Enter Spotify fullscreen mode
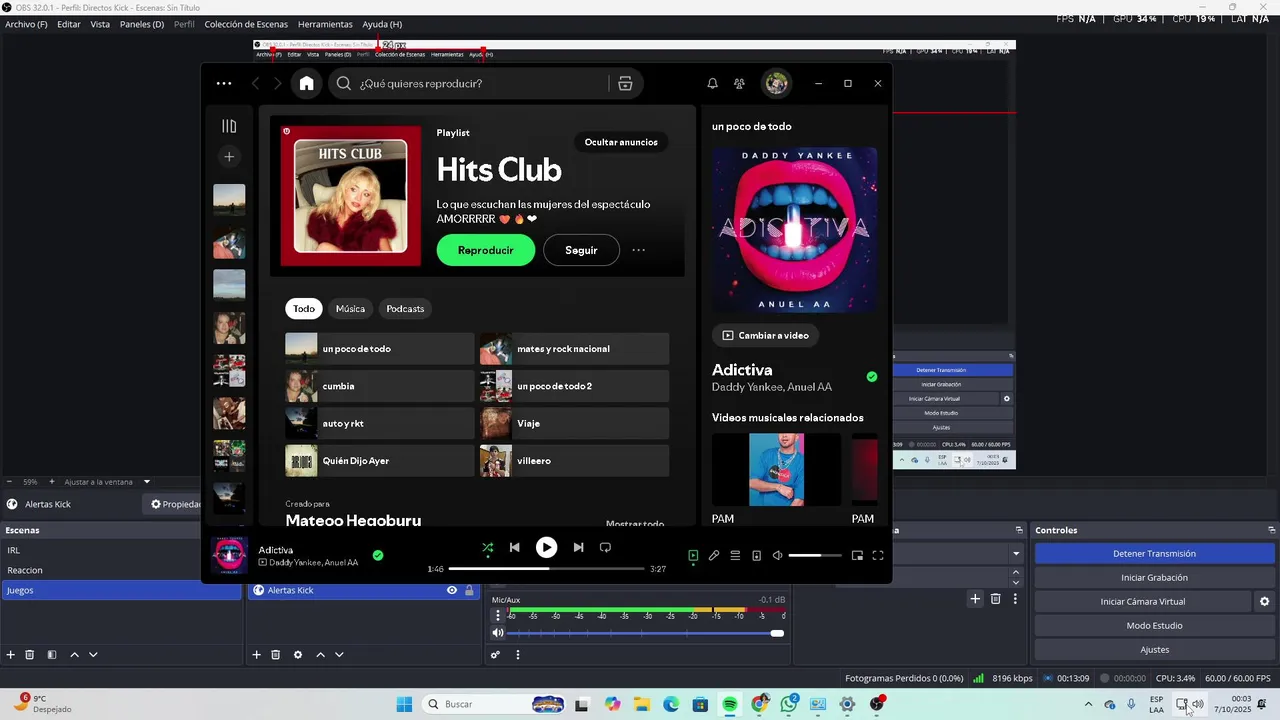 tap(878, 555)
